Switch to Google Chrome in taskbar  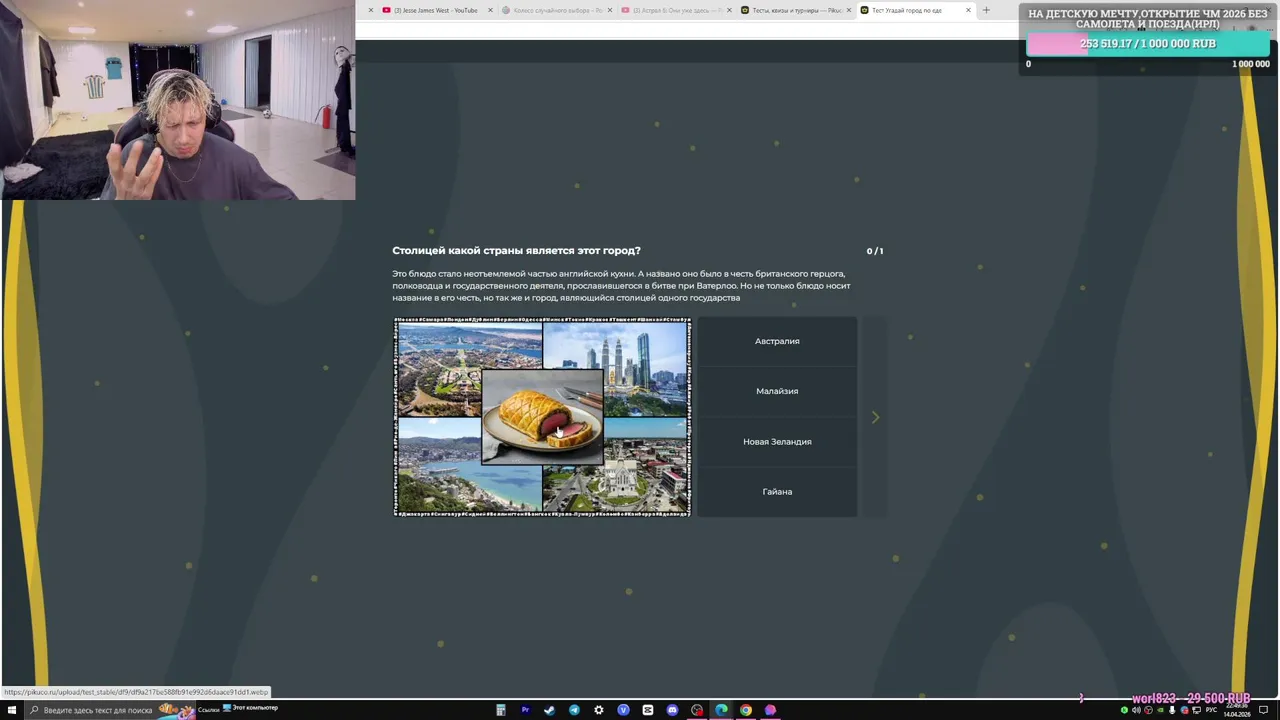(746, 710)
